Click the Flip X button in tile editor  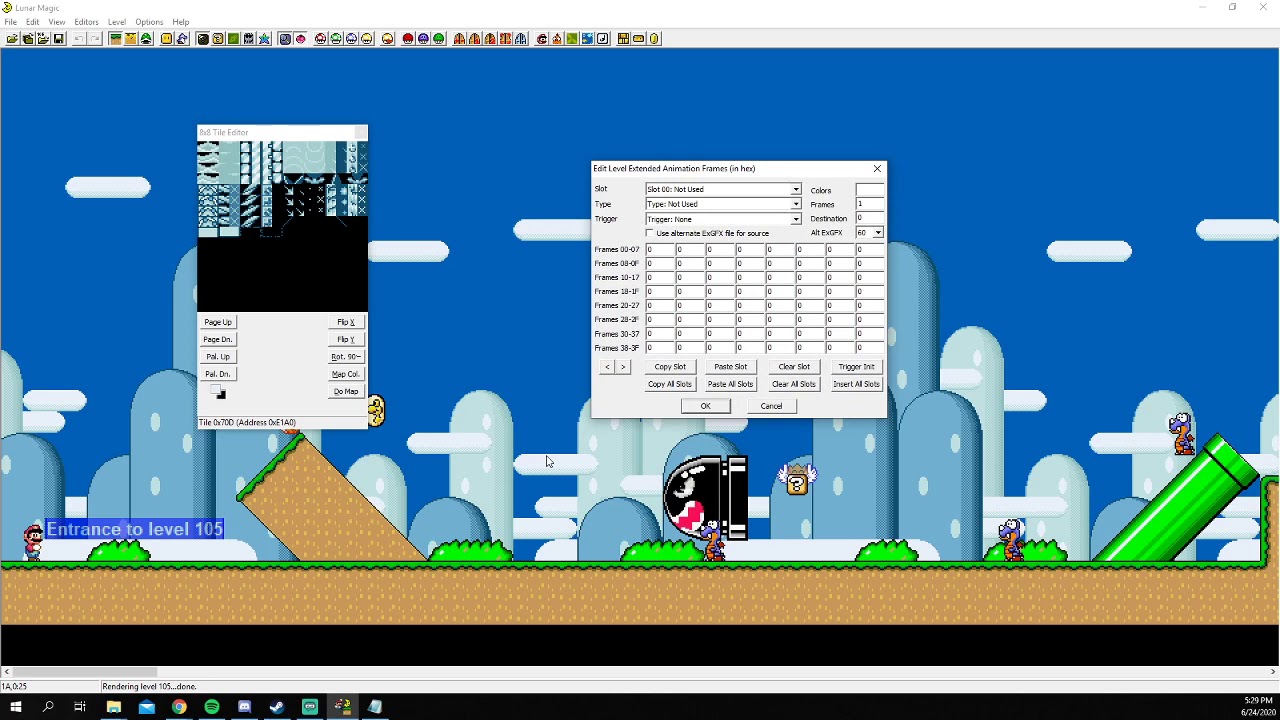pos(346,322)
